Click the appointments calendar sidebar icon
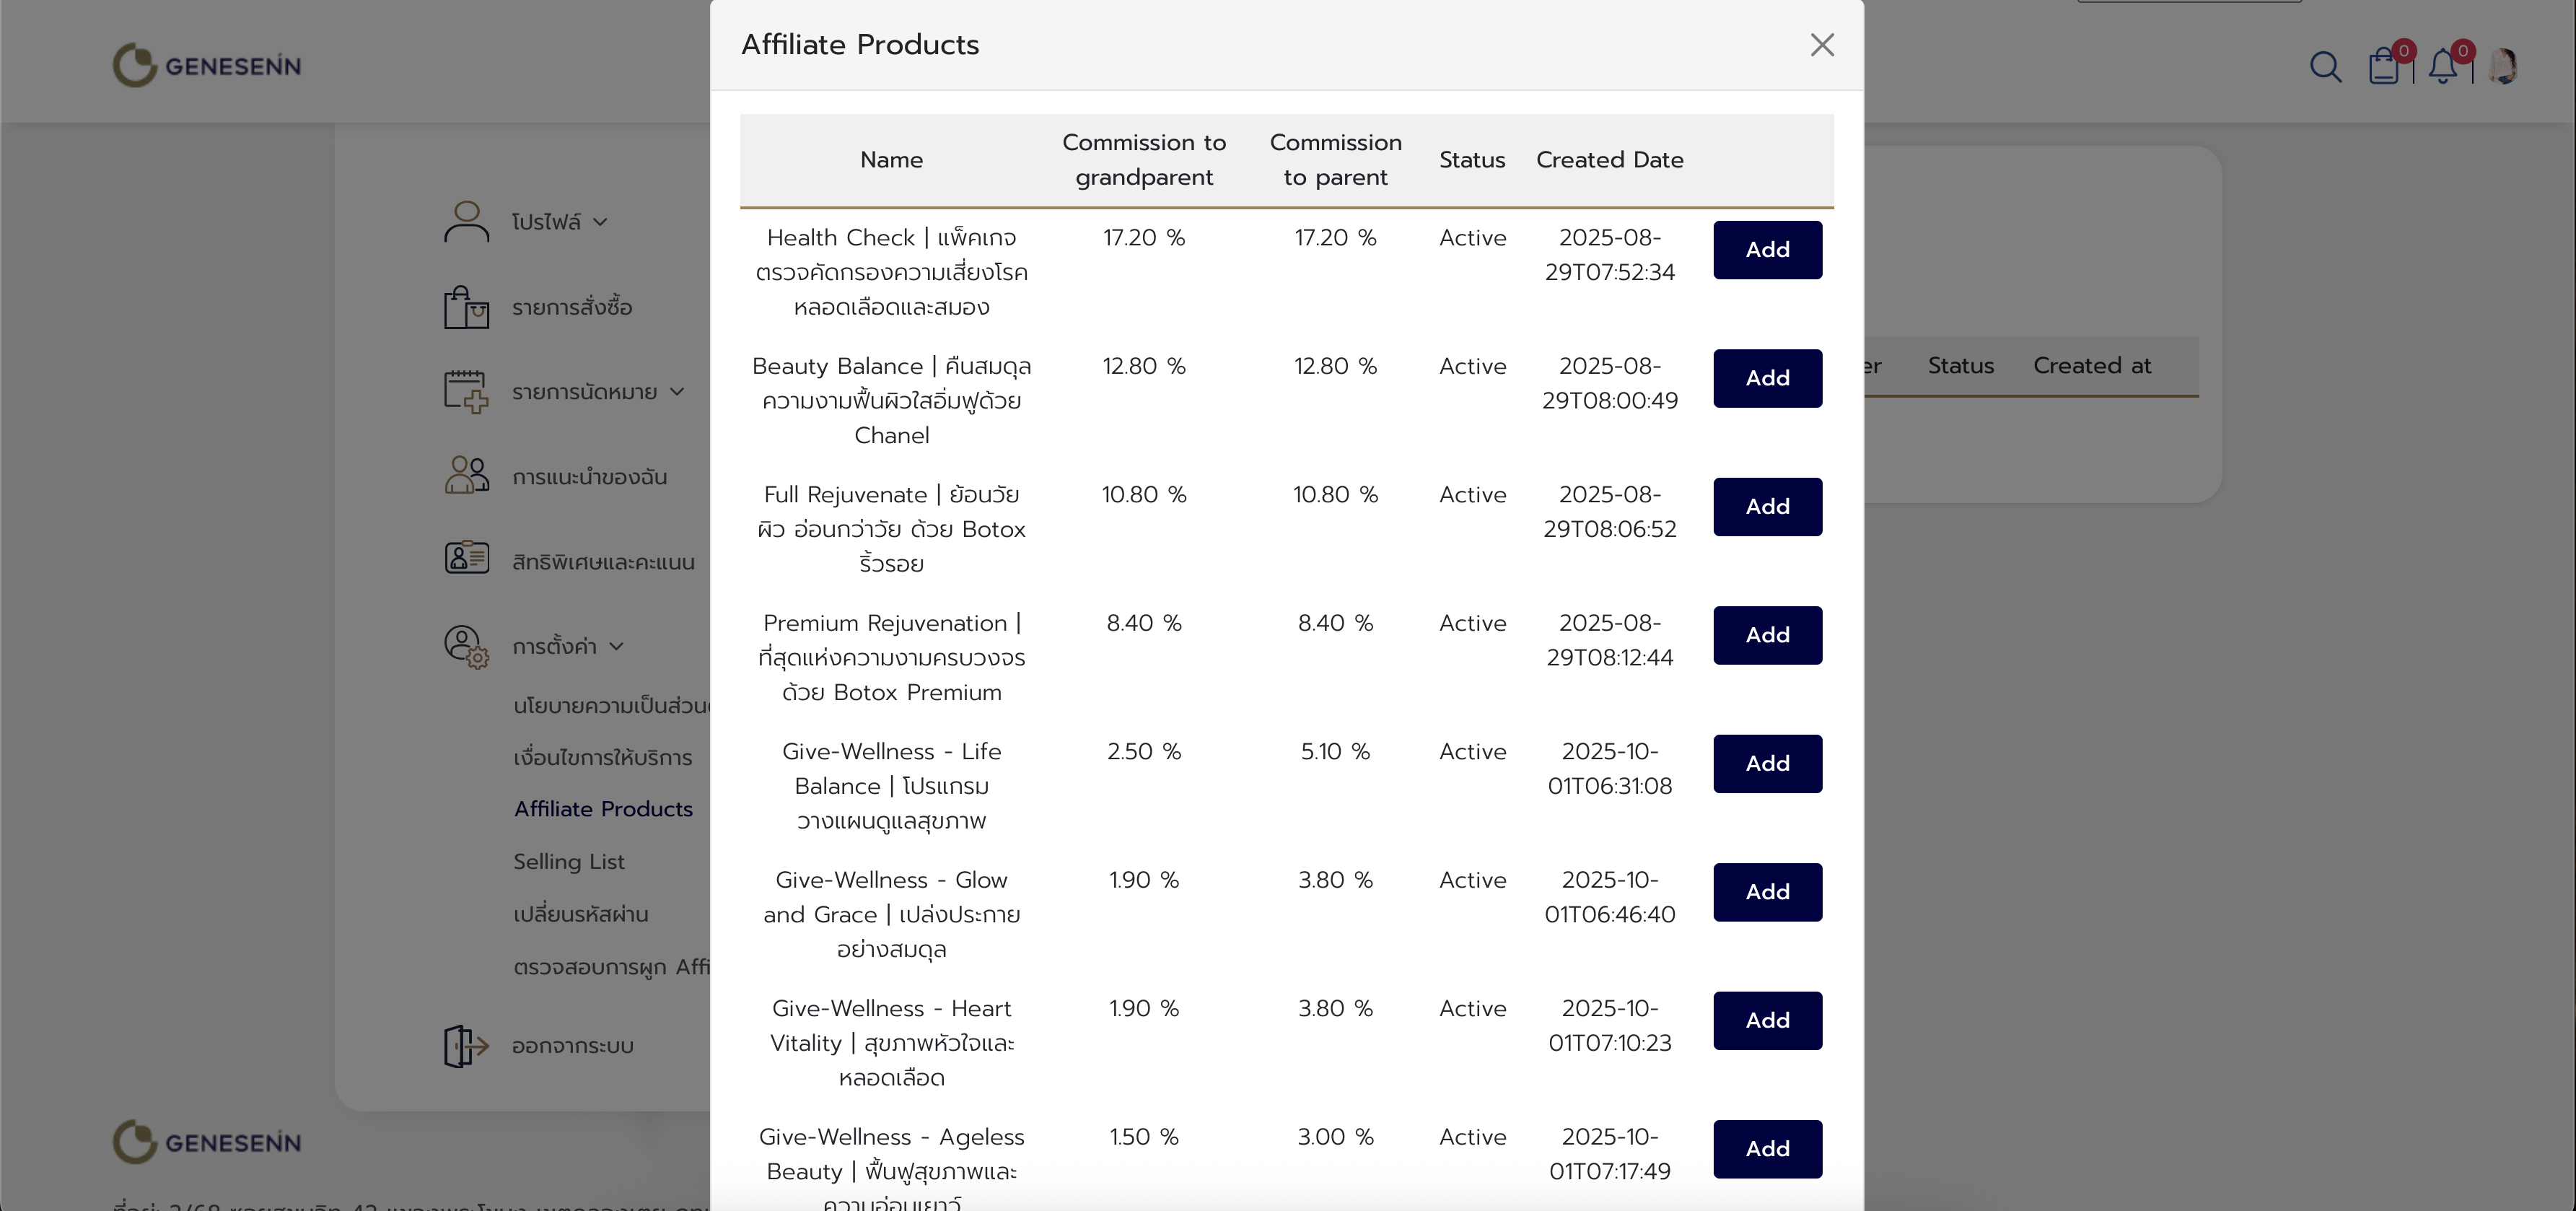This screenshot has height=1211, width=2576. coord(466,391)
